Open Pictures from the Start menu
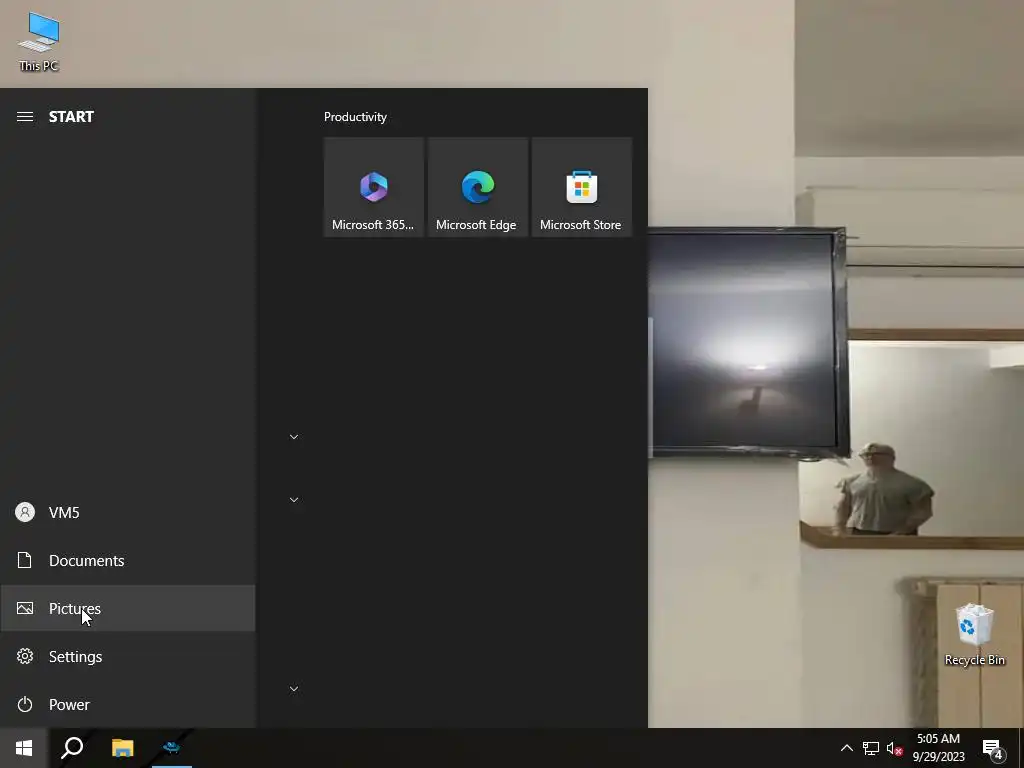The image size is (1024, 768). (x=127, y=609)
